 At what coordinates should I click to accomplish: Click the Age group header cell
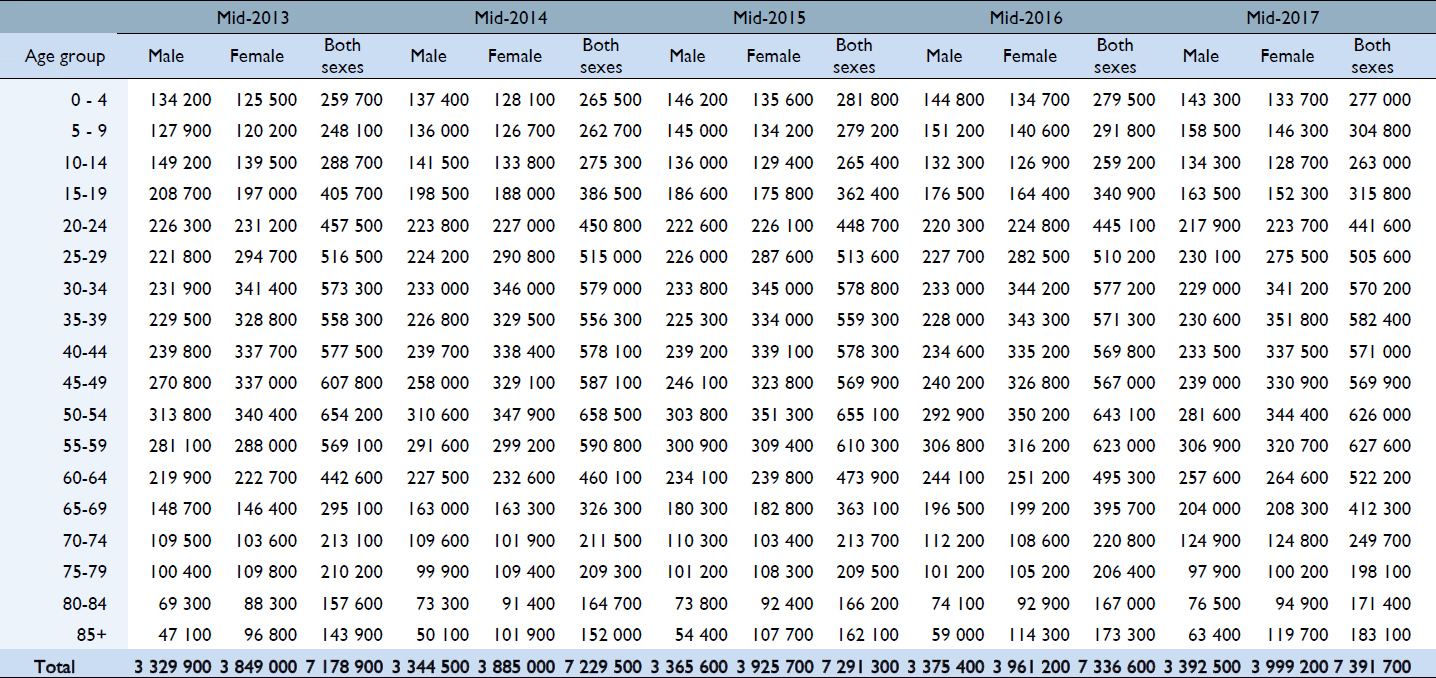[65, 56]
